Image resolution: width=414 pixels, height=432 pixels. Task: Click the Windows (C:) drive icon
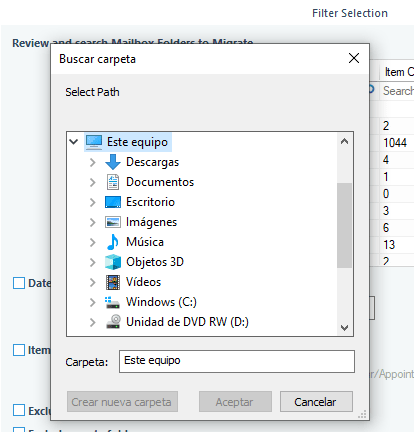point(113,302)
